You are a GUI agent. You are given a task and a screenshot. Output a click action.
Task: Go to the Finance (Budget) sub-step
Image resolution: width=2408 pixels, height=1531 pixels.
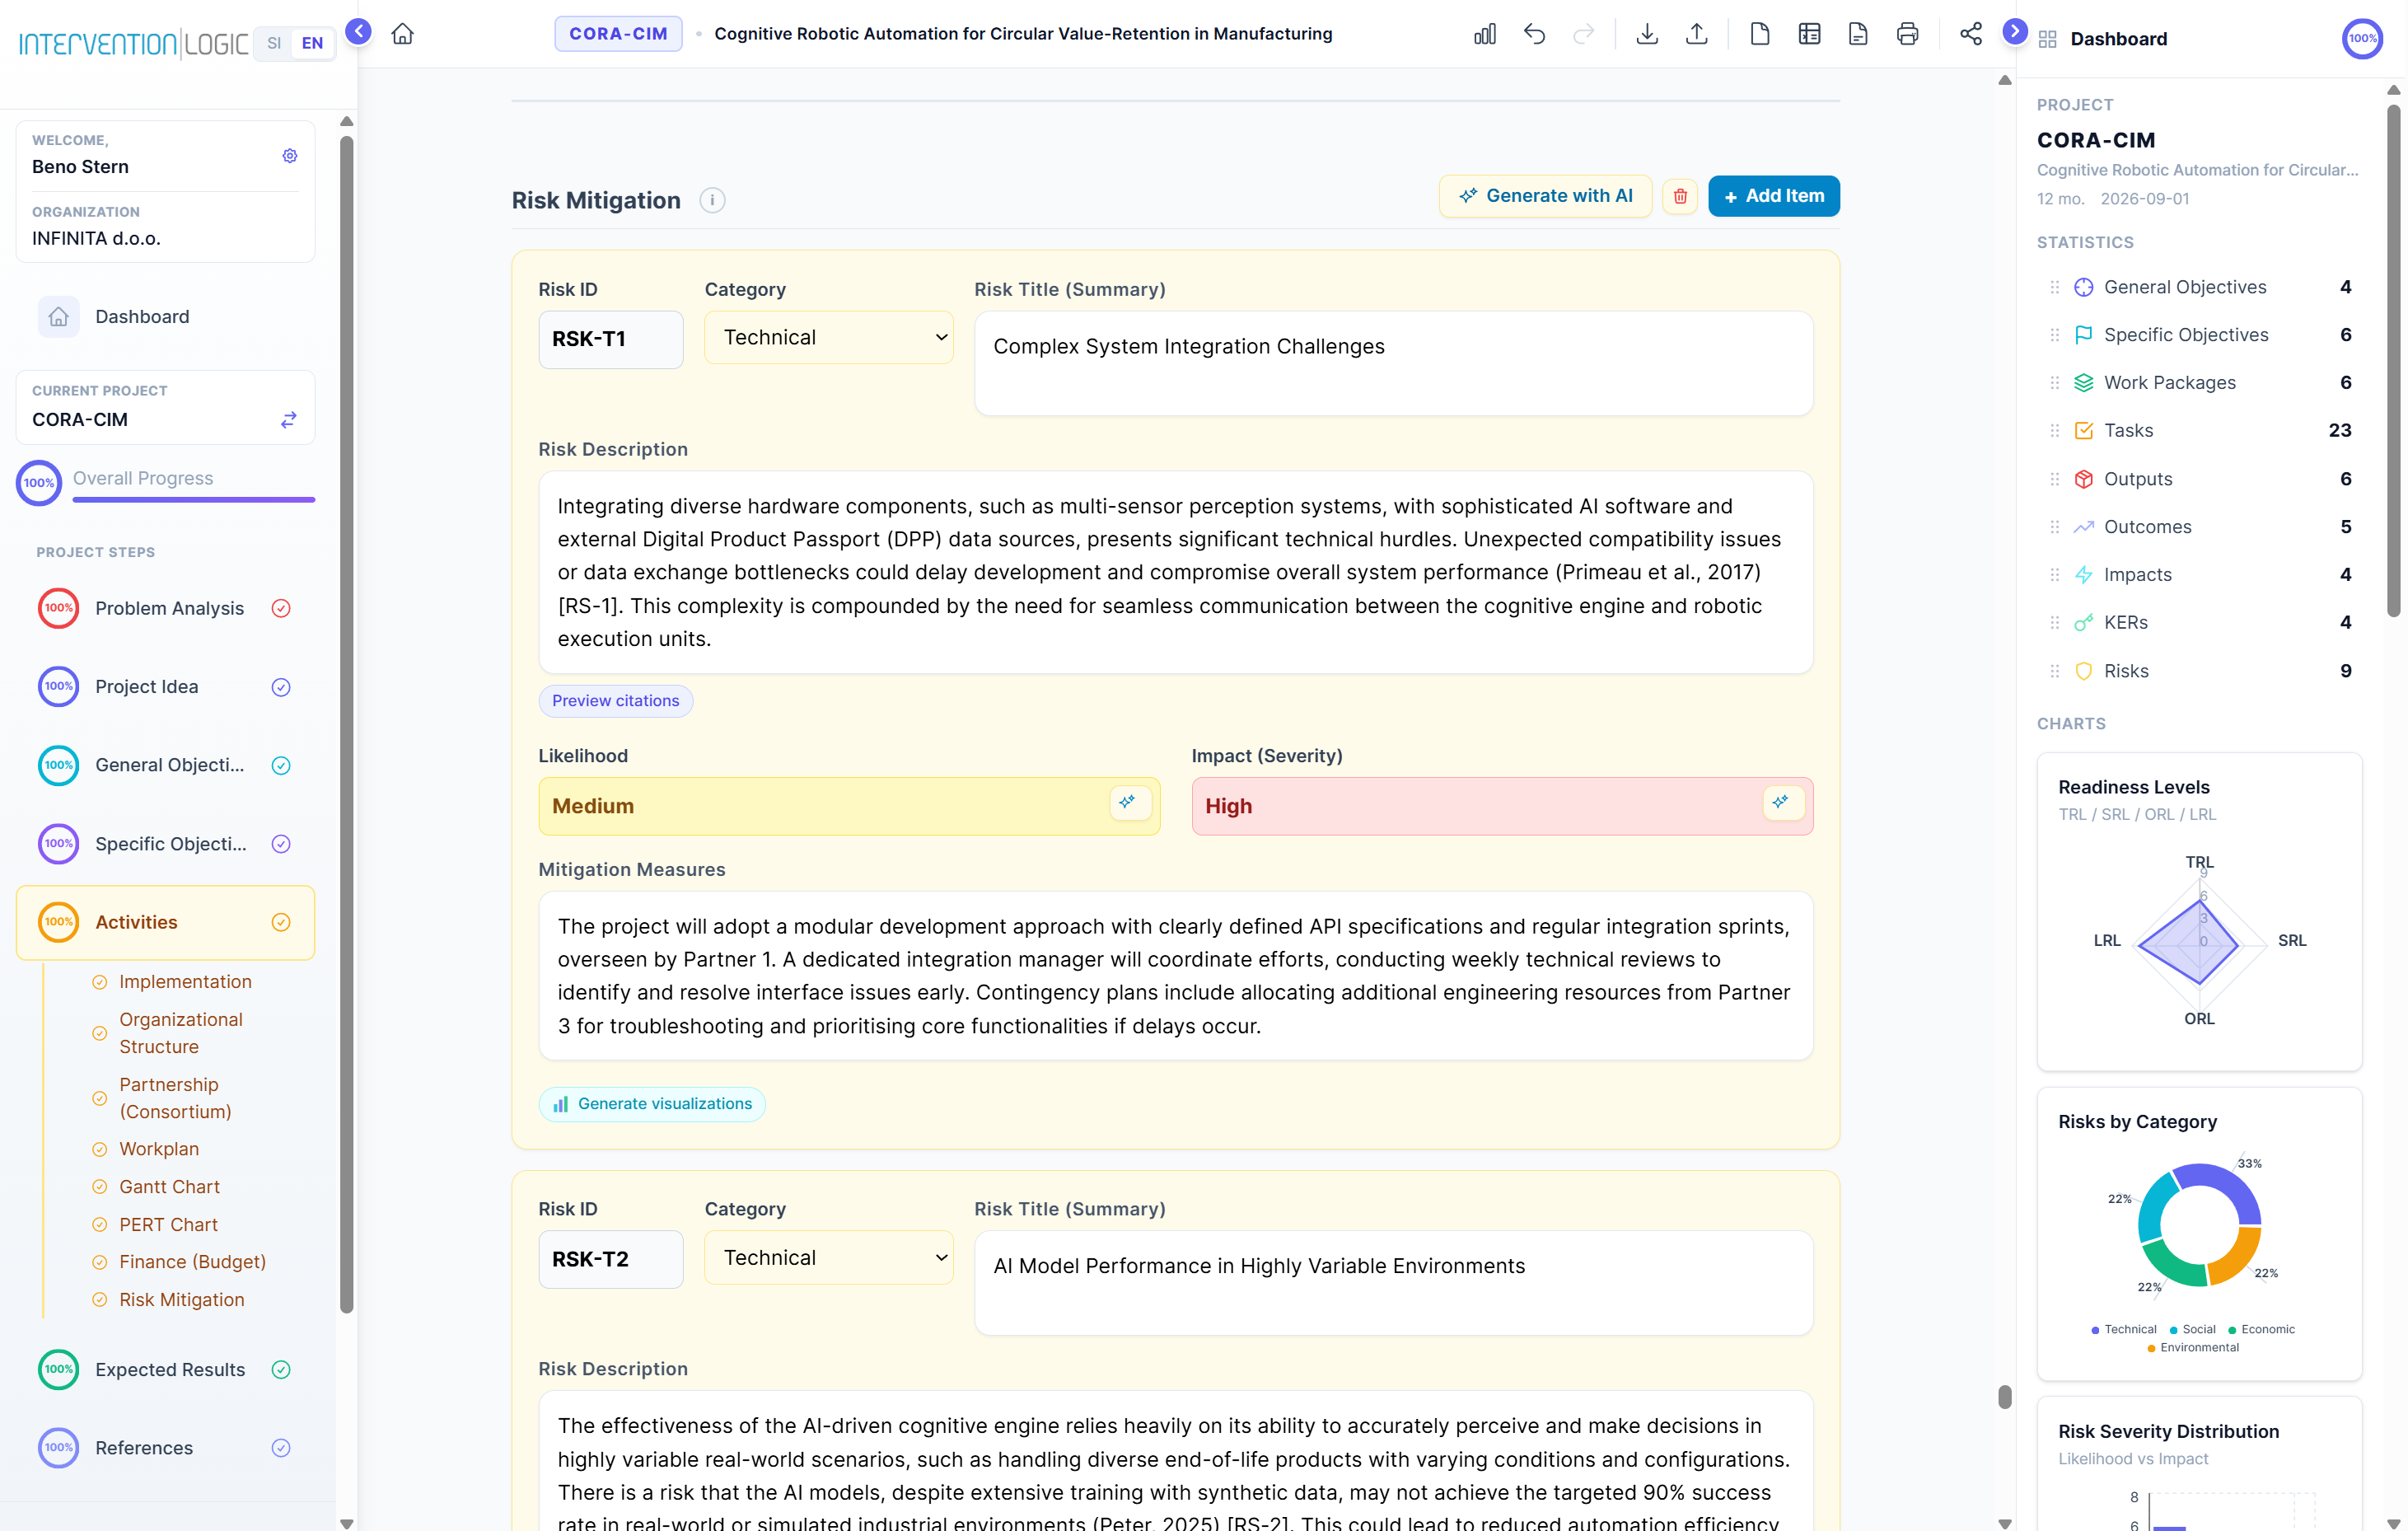pyautogui.click(x=192, y=1262)
